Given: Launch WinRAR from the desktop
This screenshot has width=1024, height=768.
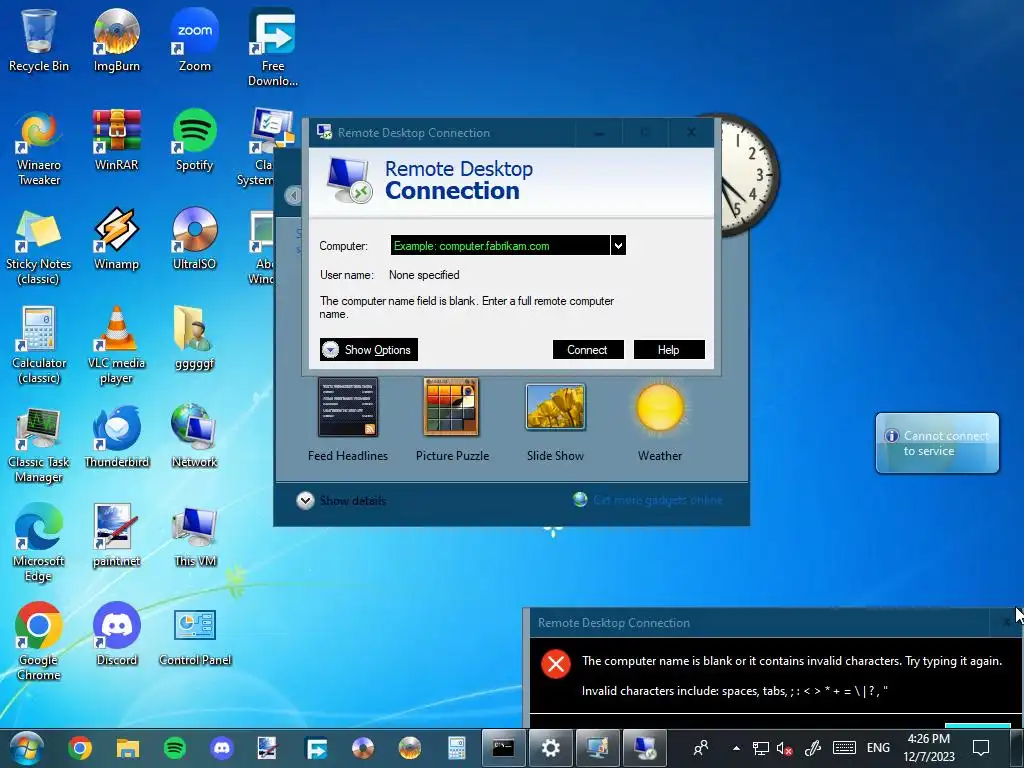Looking at the screenshot, I should pos(116,140).
